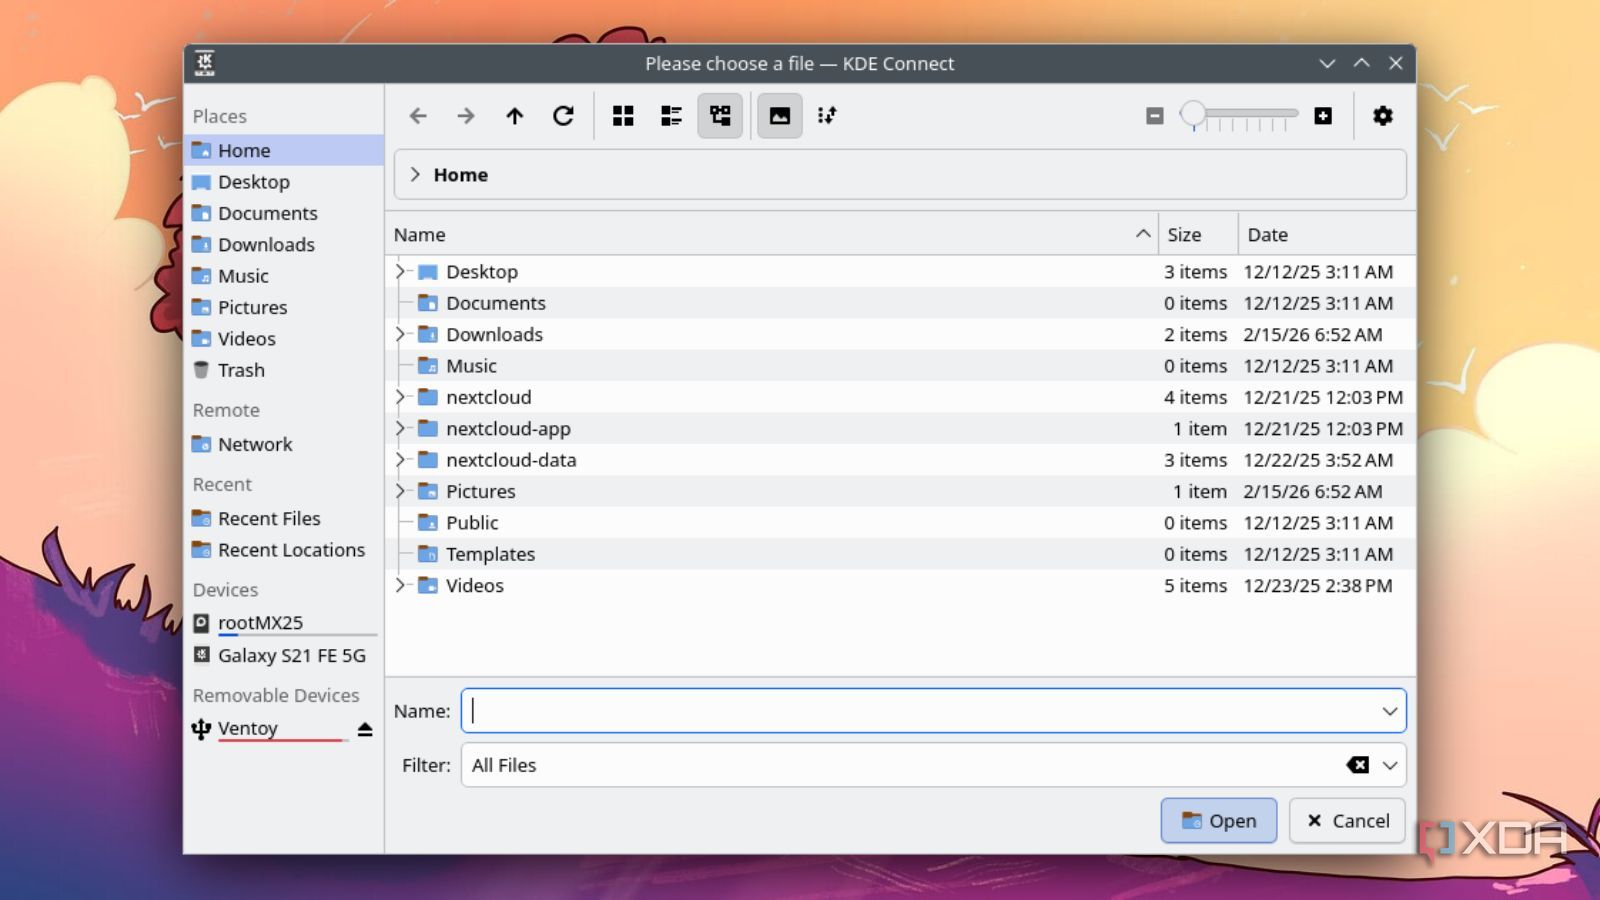The image size is (1600, 900).
Task: Open Music from the Places sidebar
Action: click(284, 276)
